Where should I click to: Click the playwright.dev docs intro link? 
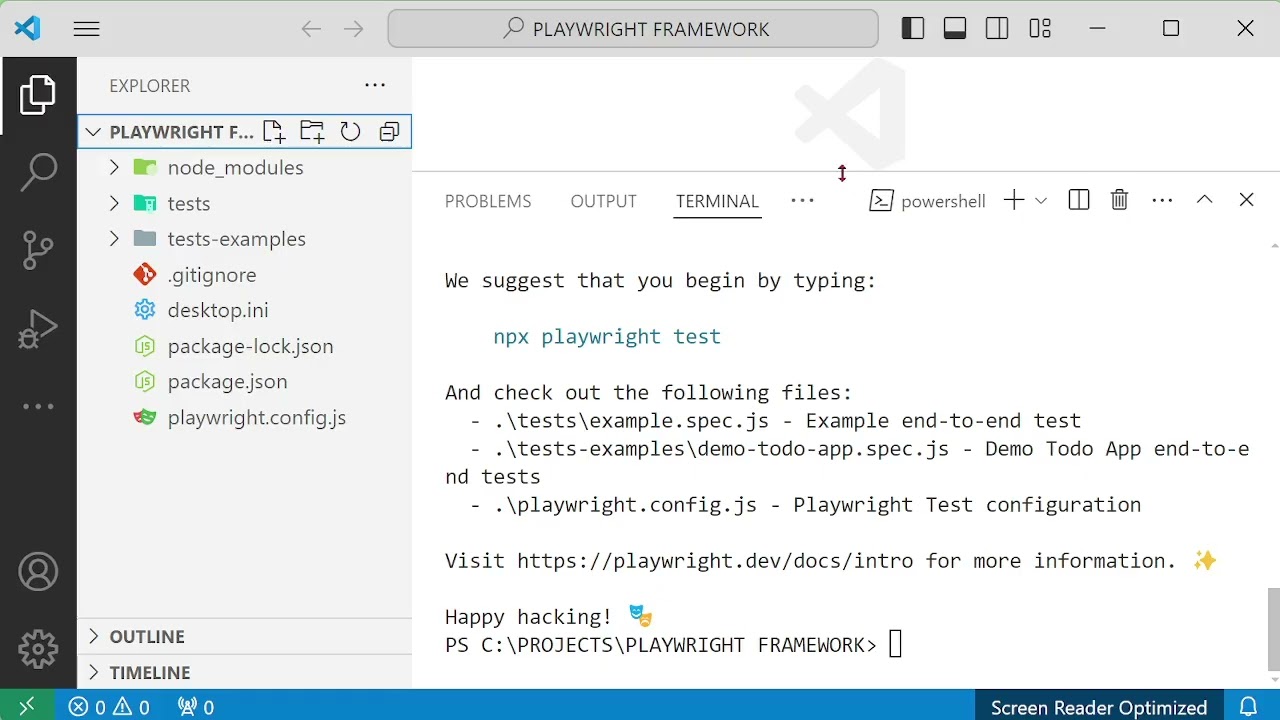pos(715,561)
